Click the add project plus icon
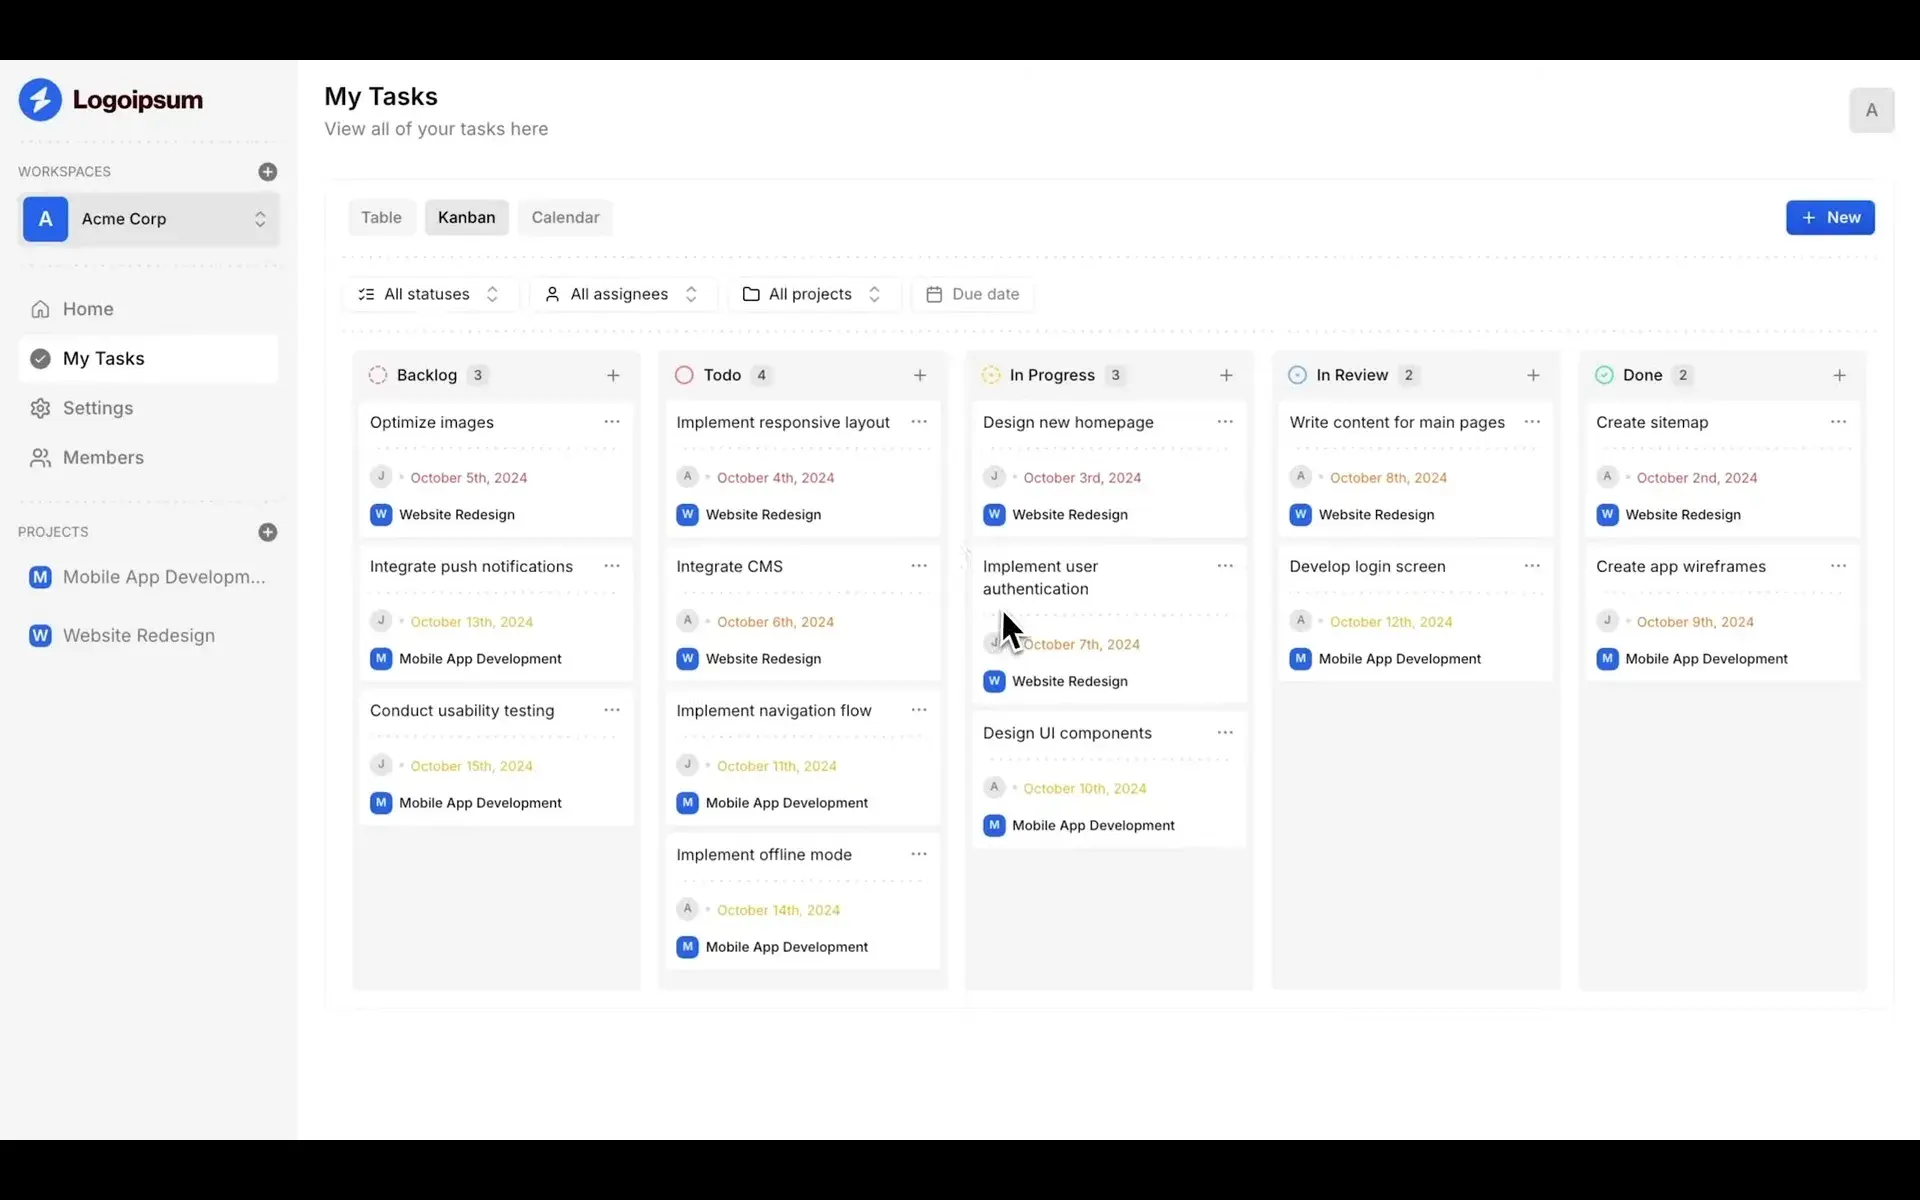 tap(267, 532)
